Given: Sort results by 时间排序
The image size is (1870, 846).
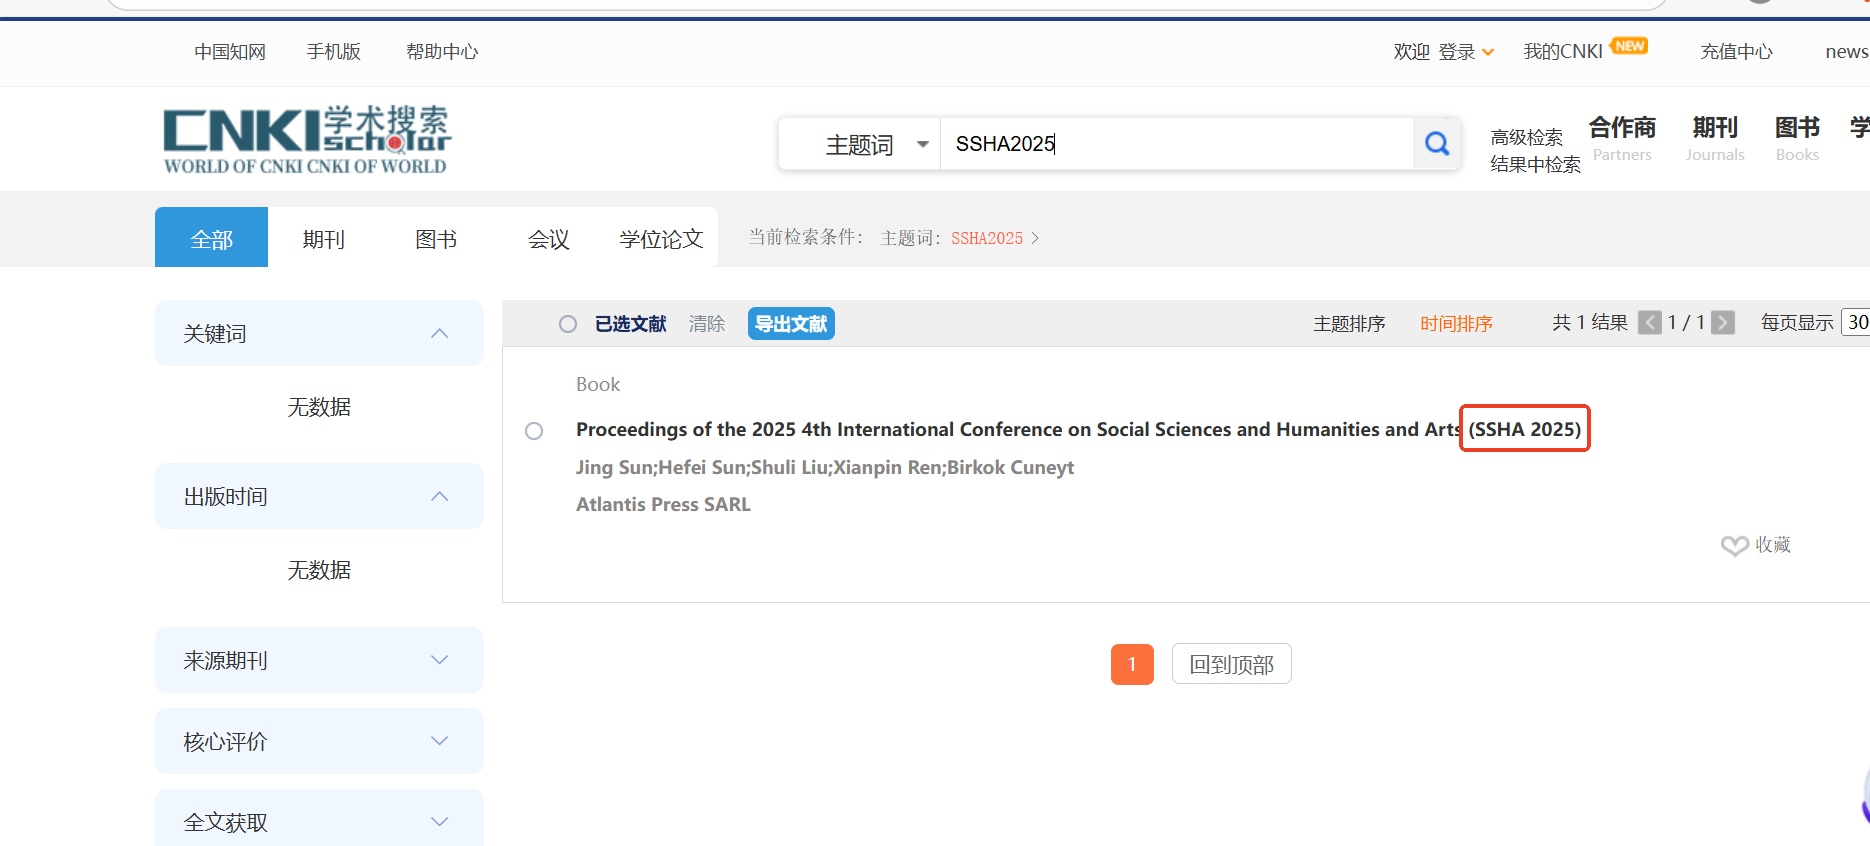Looking at the screenshot, I should [x=1456, y=324].
